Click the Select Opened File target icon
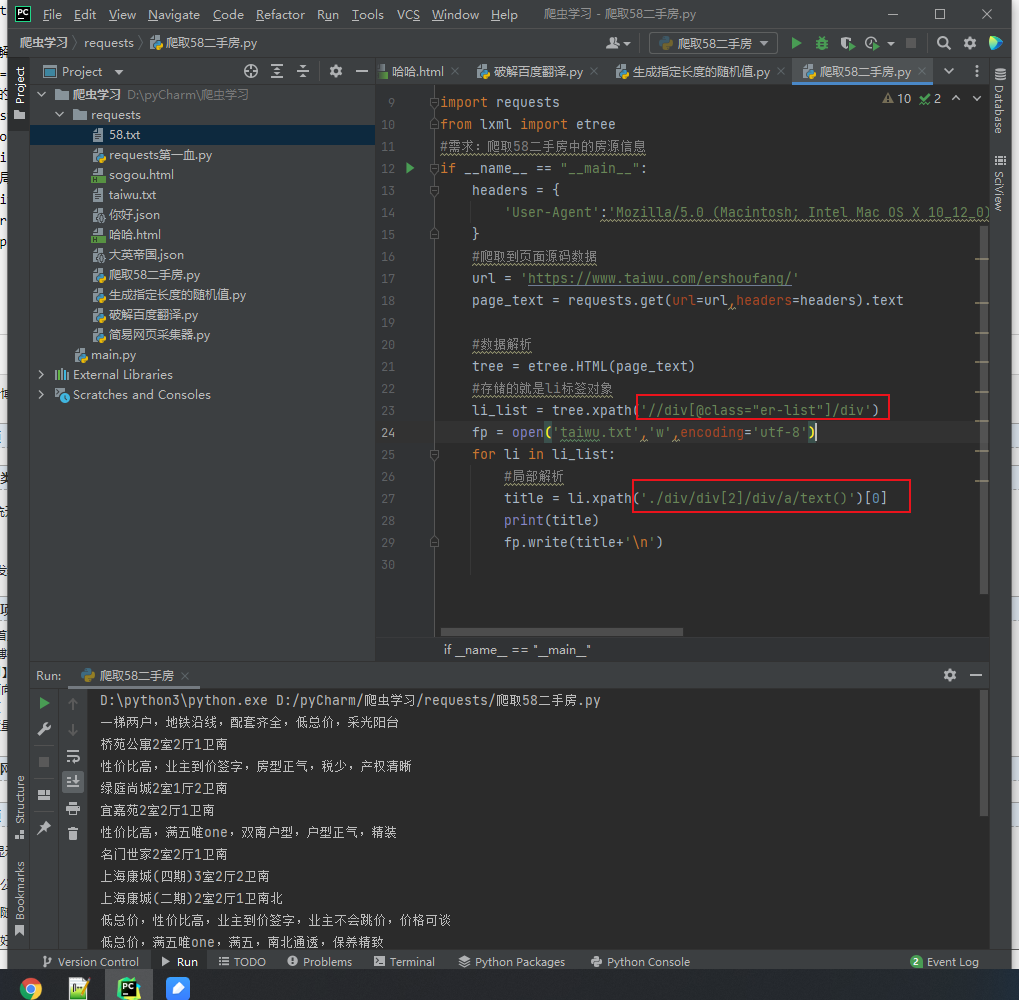1019x1000 pixels. coord(251,71)
